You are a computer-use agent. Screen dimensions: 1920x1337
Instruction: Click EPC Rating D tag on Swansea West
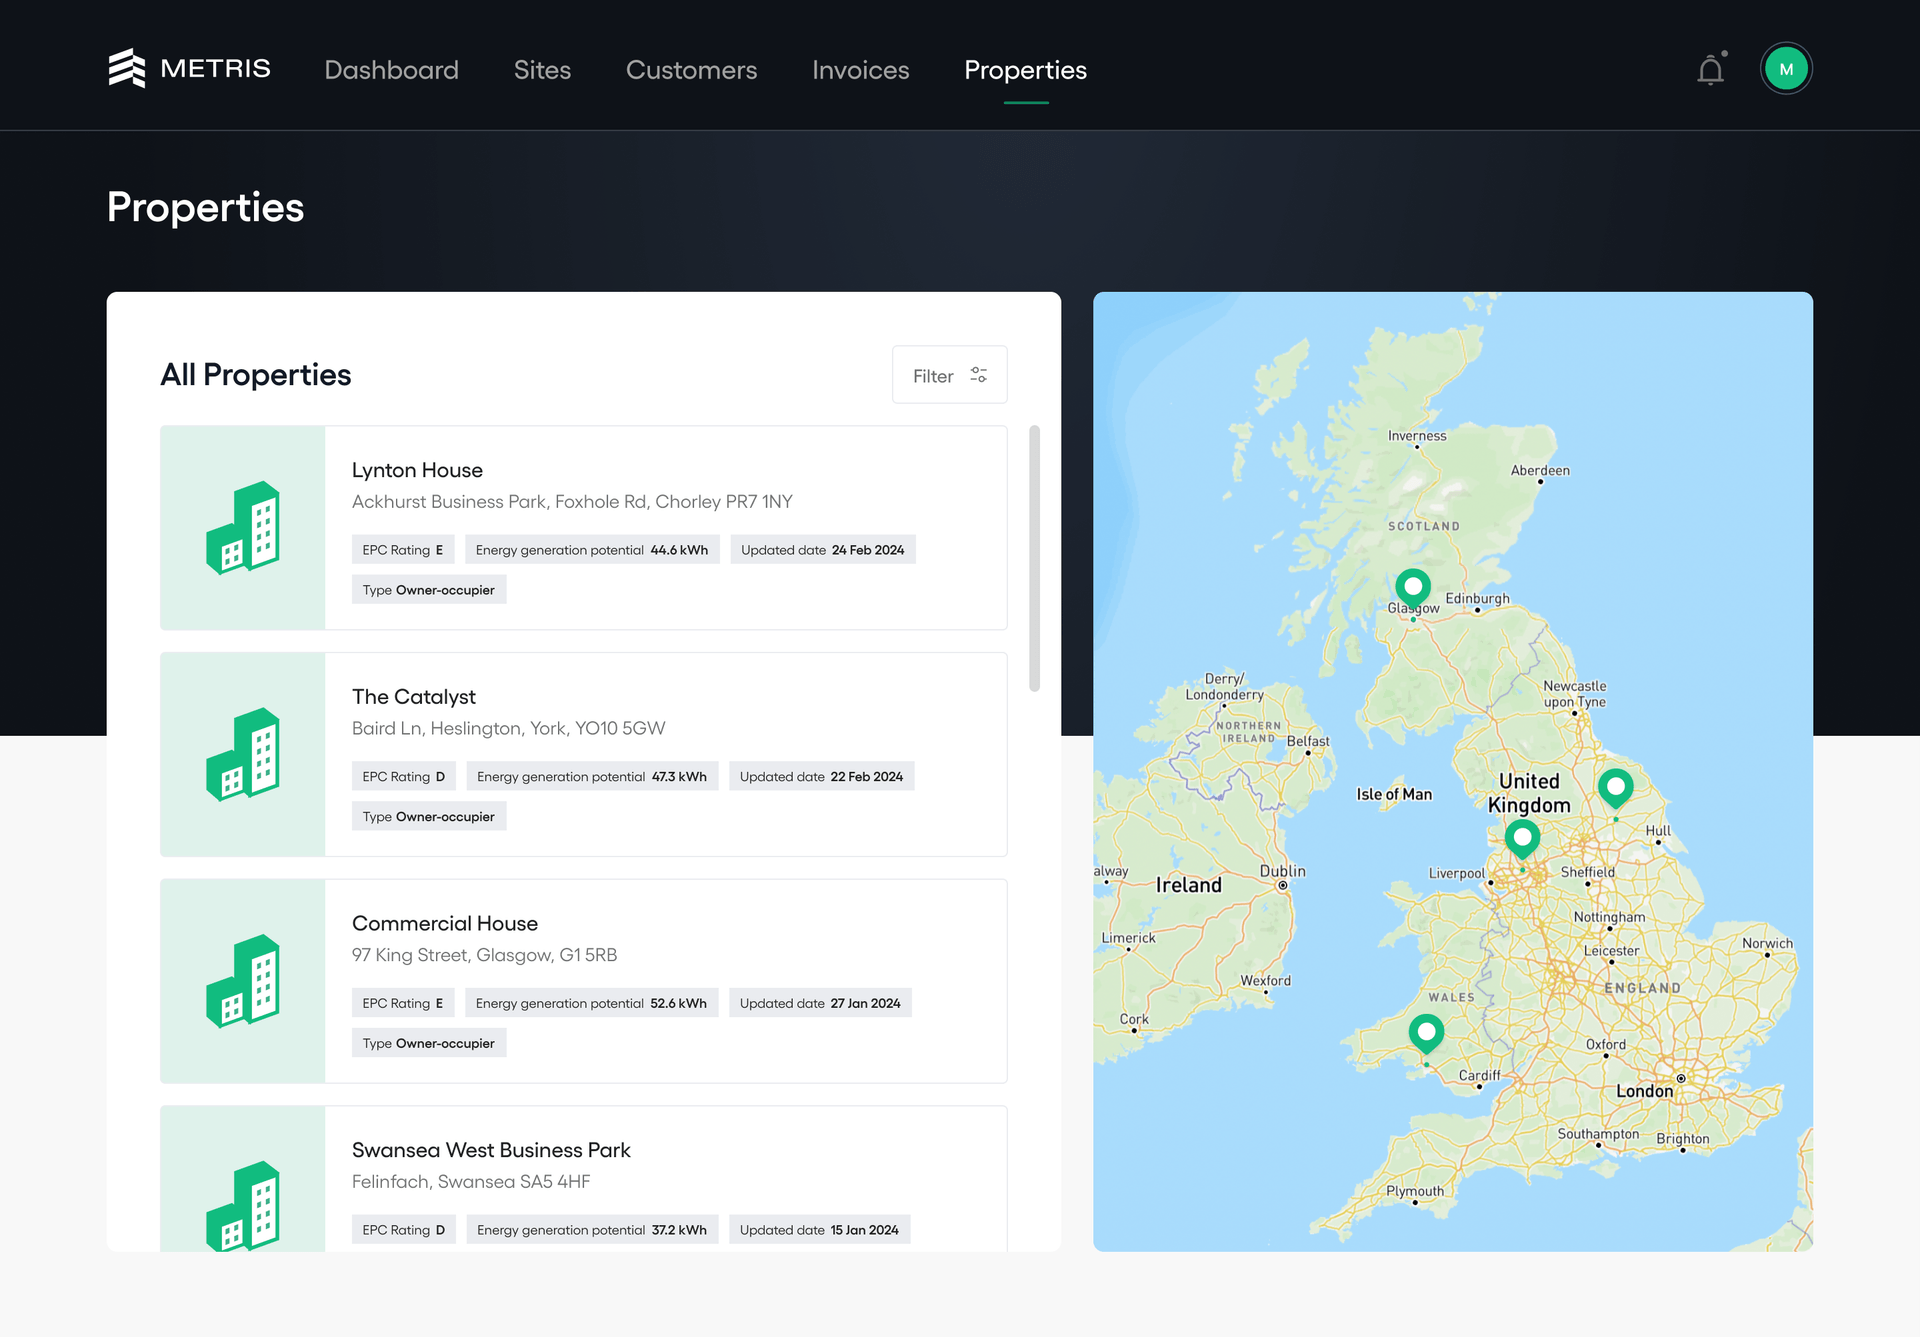tap(404, 1230)
